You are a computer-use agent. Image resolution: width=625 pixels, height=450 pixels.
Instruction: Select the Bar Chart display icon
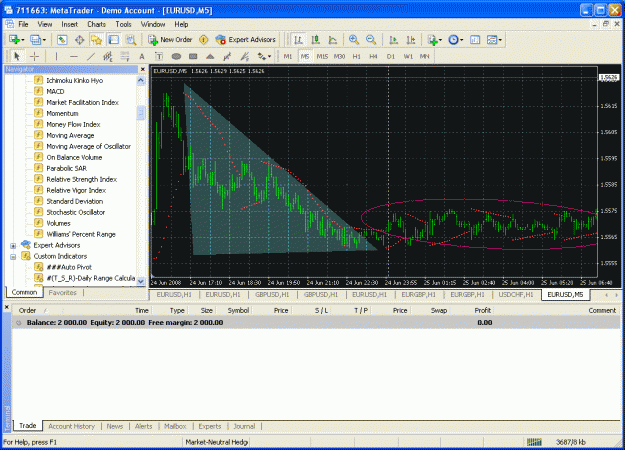point(298,39)
